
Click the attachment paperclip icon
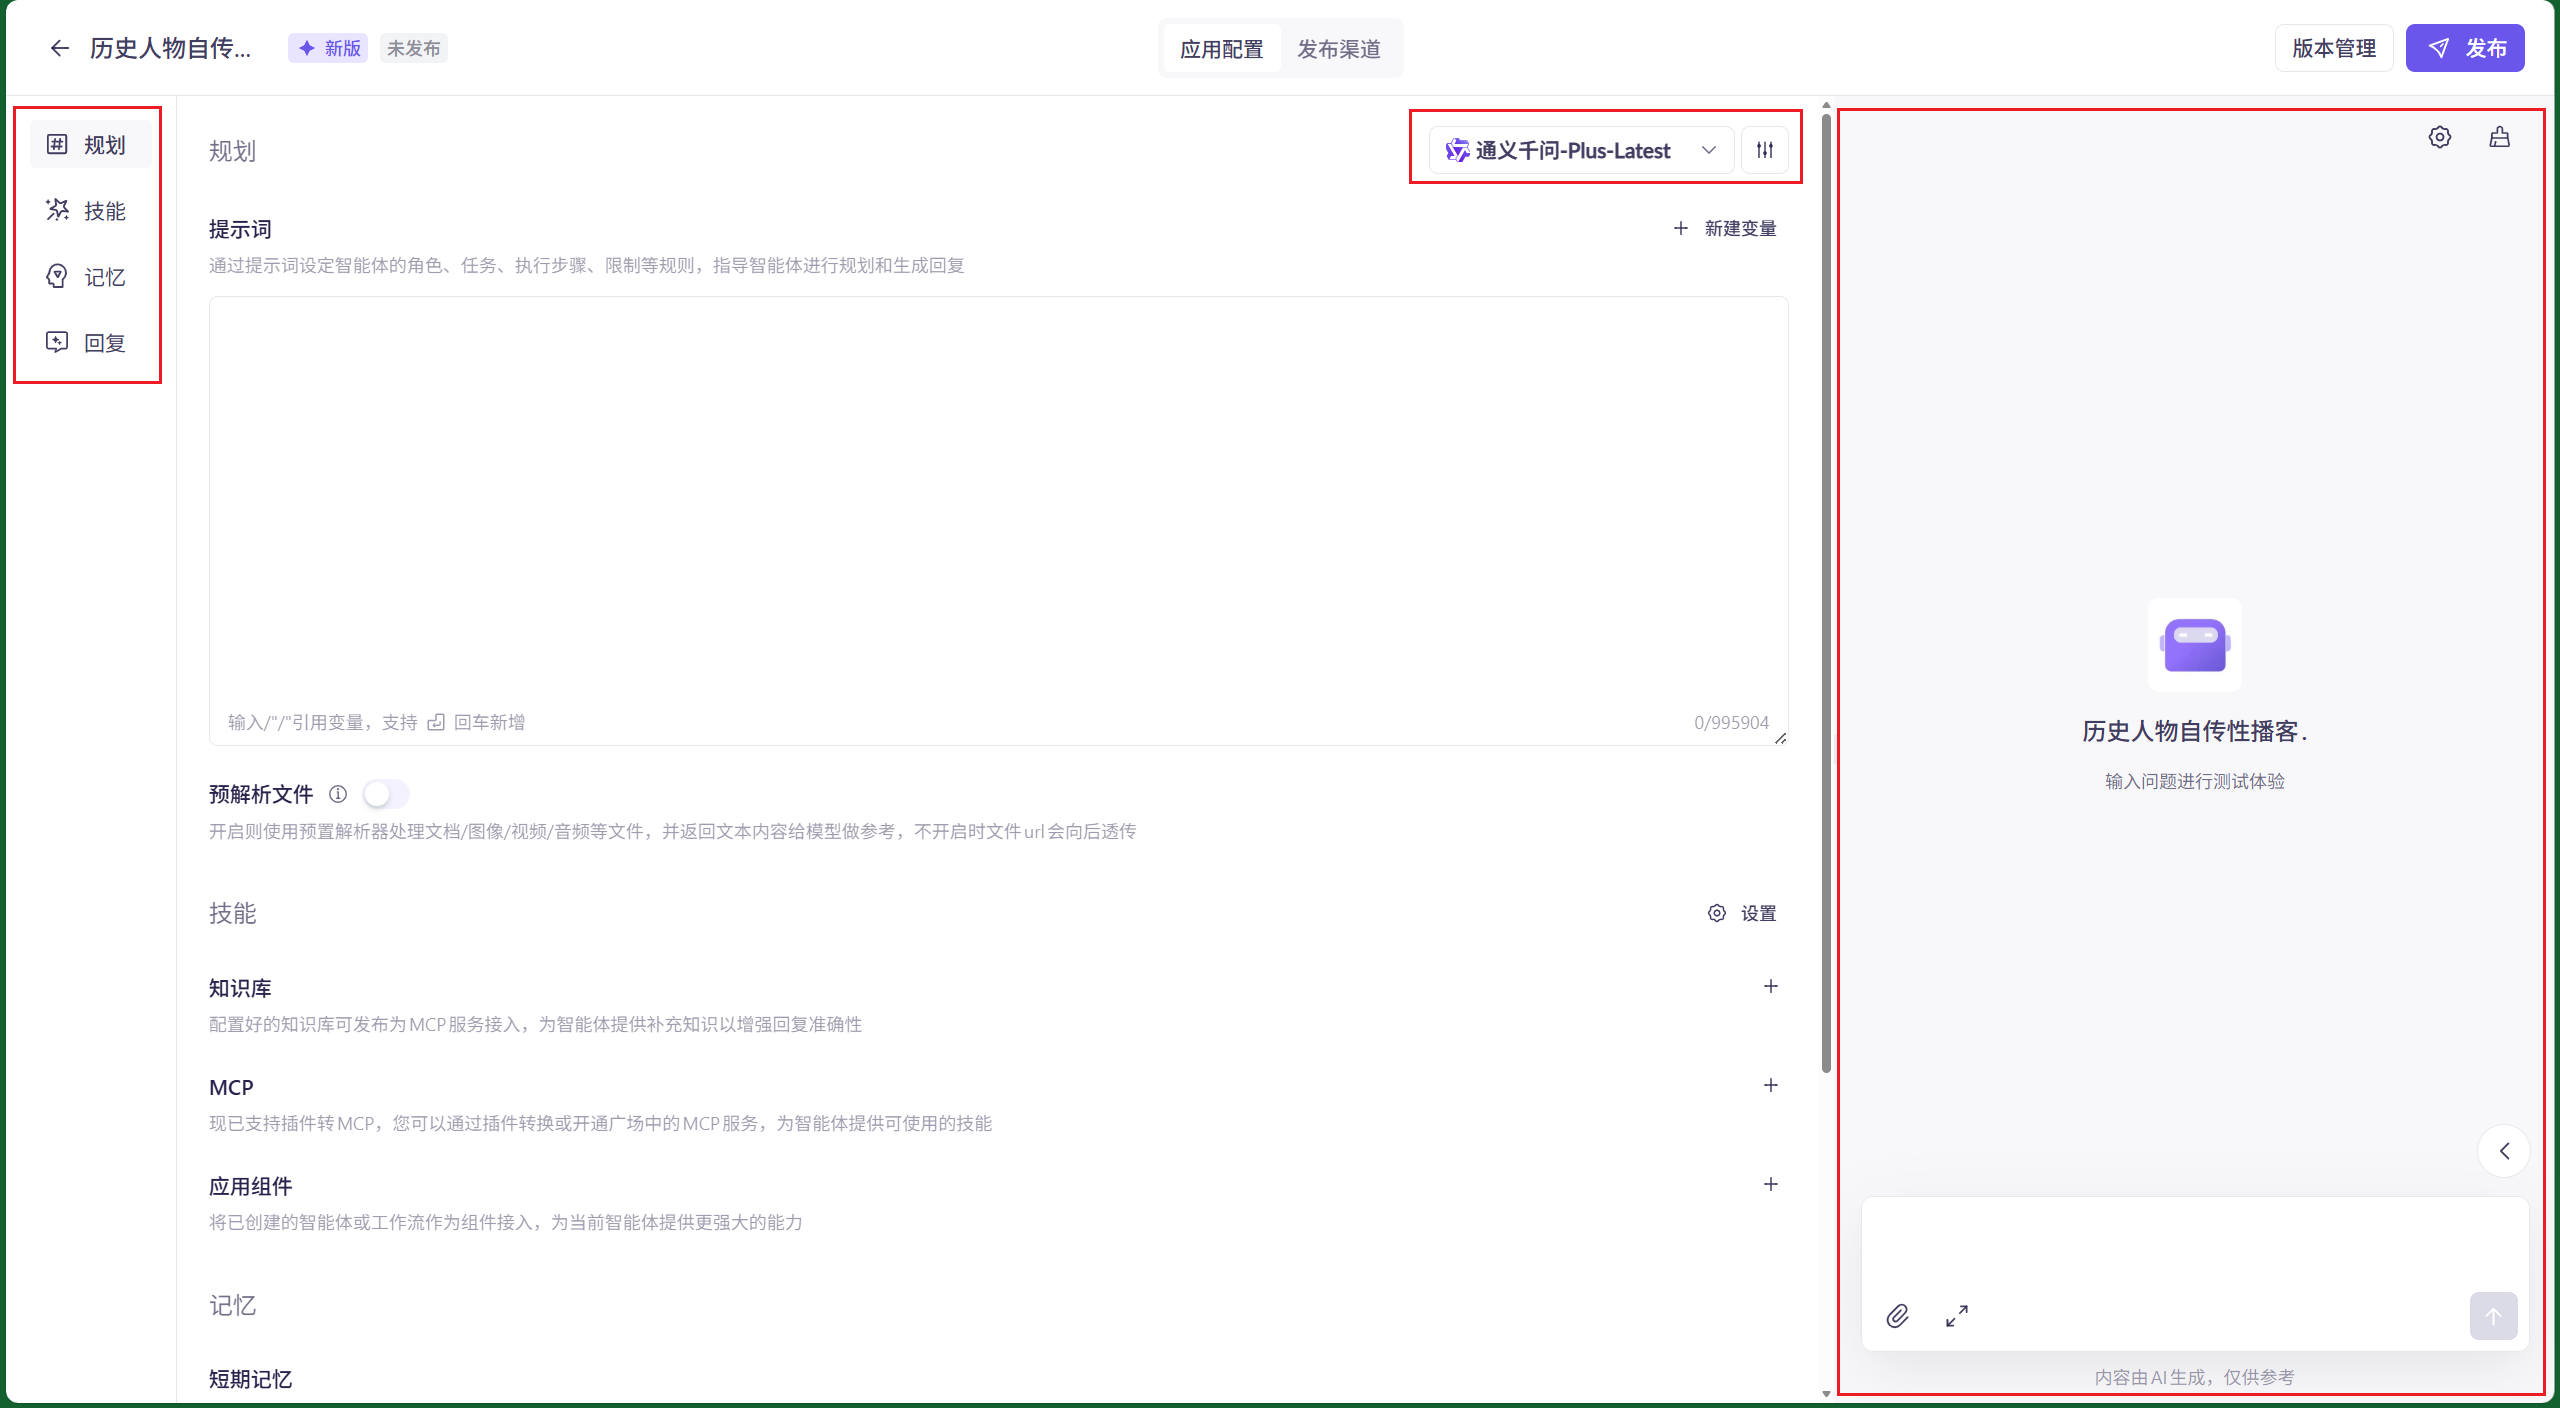1897,1316
